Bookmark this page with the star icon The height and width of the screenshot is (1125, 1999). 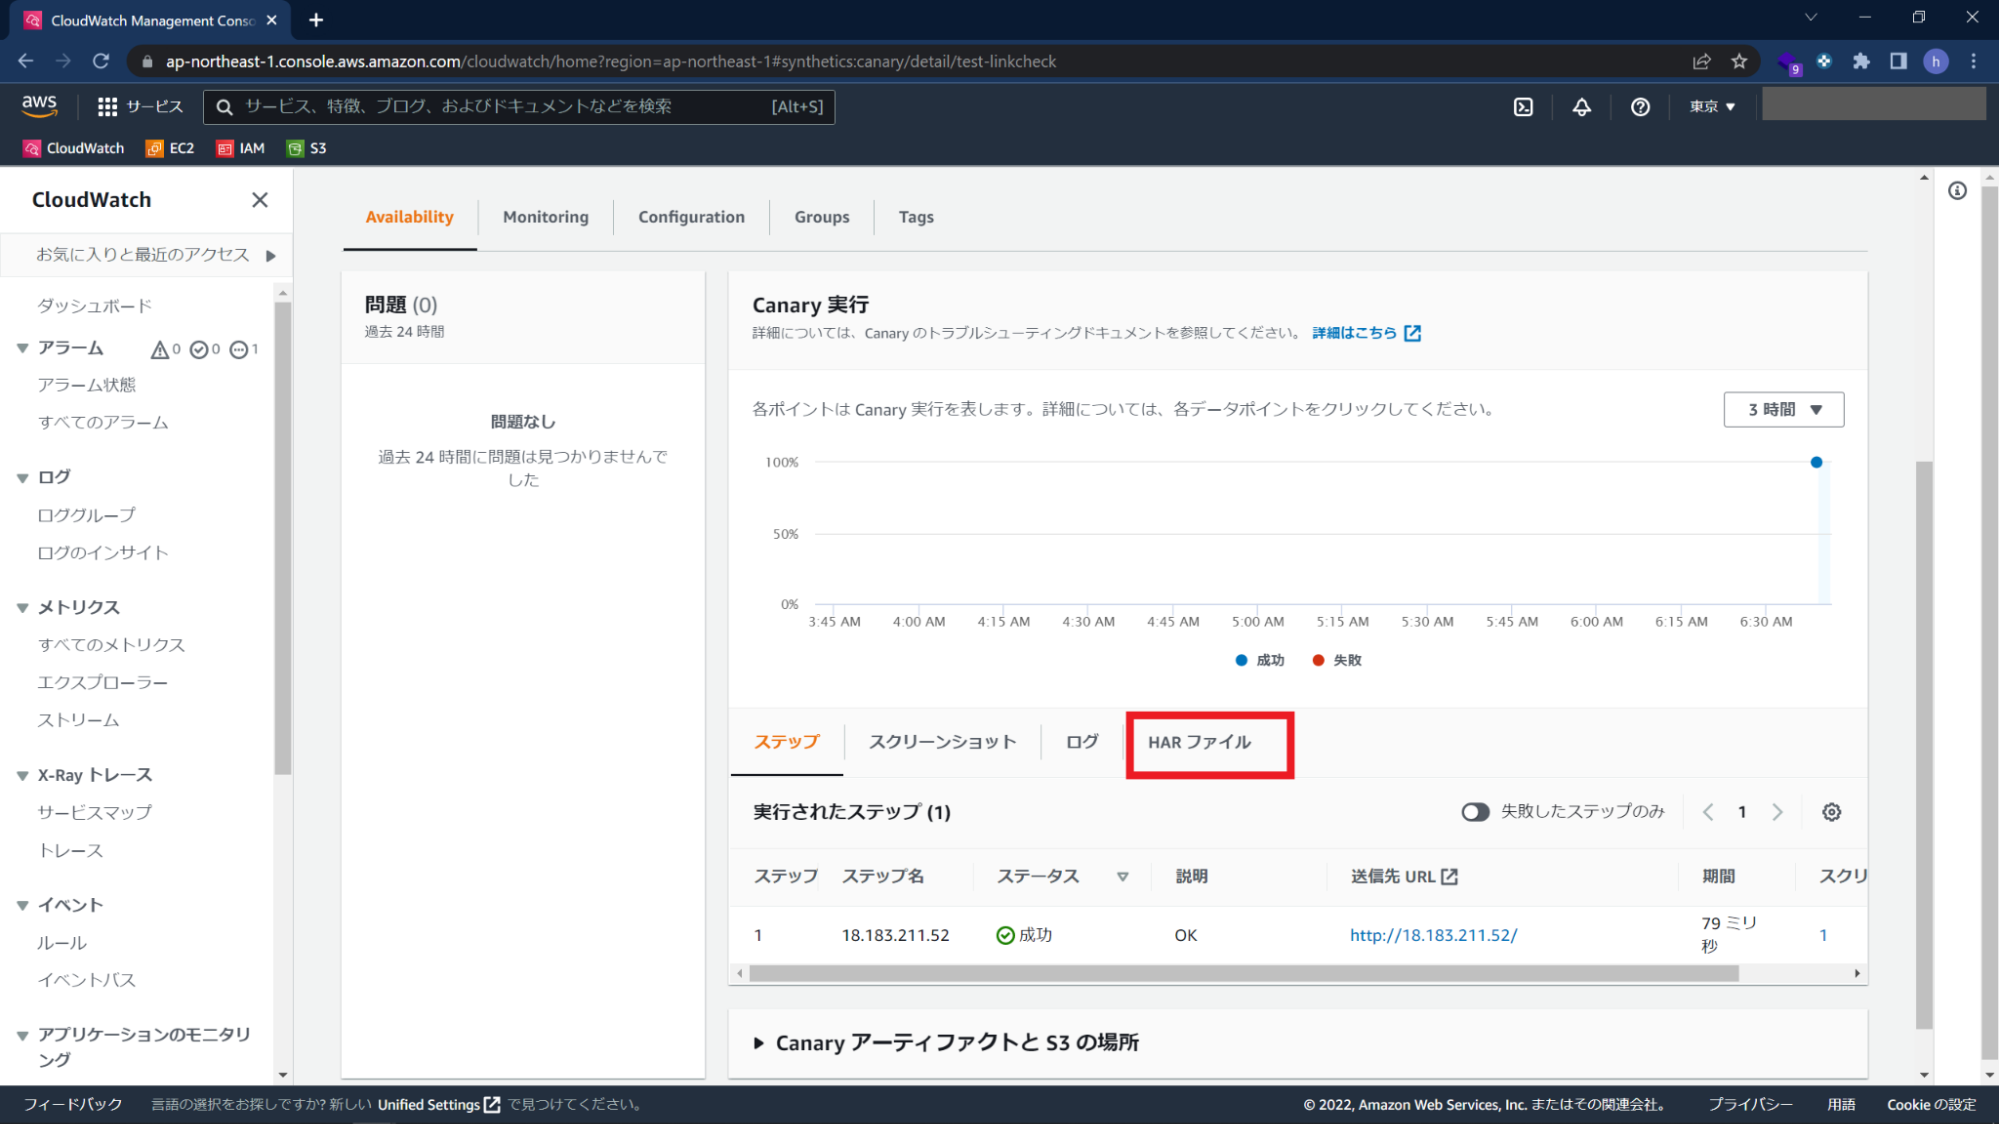[x=1739, y=61]
